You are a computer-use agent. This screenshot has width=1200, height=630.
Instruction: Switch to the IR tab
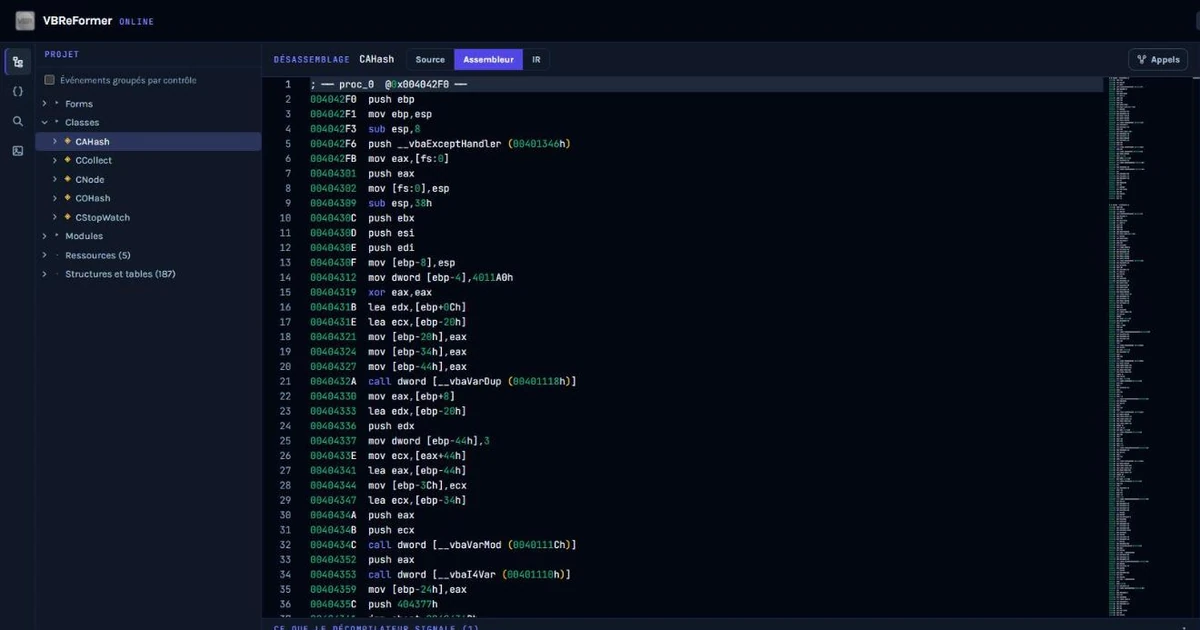tap(536, 60)
